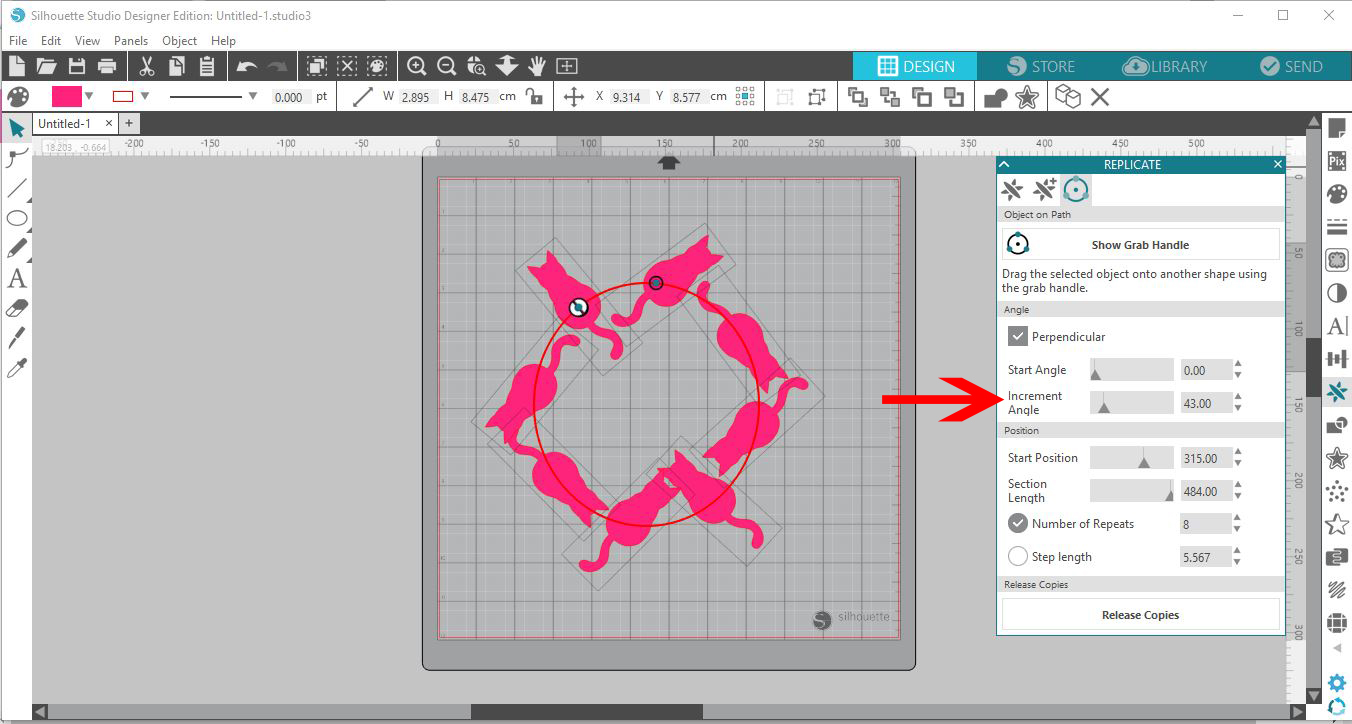The image size is (1352, 724).
Task: Print using the printer icon
Action: 107,66
